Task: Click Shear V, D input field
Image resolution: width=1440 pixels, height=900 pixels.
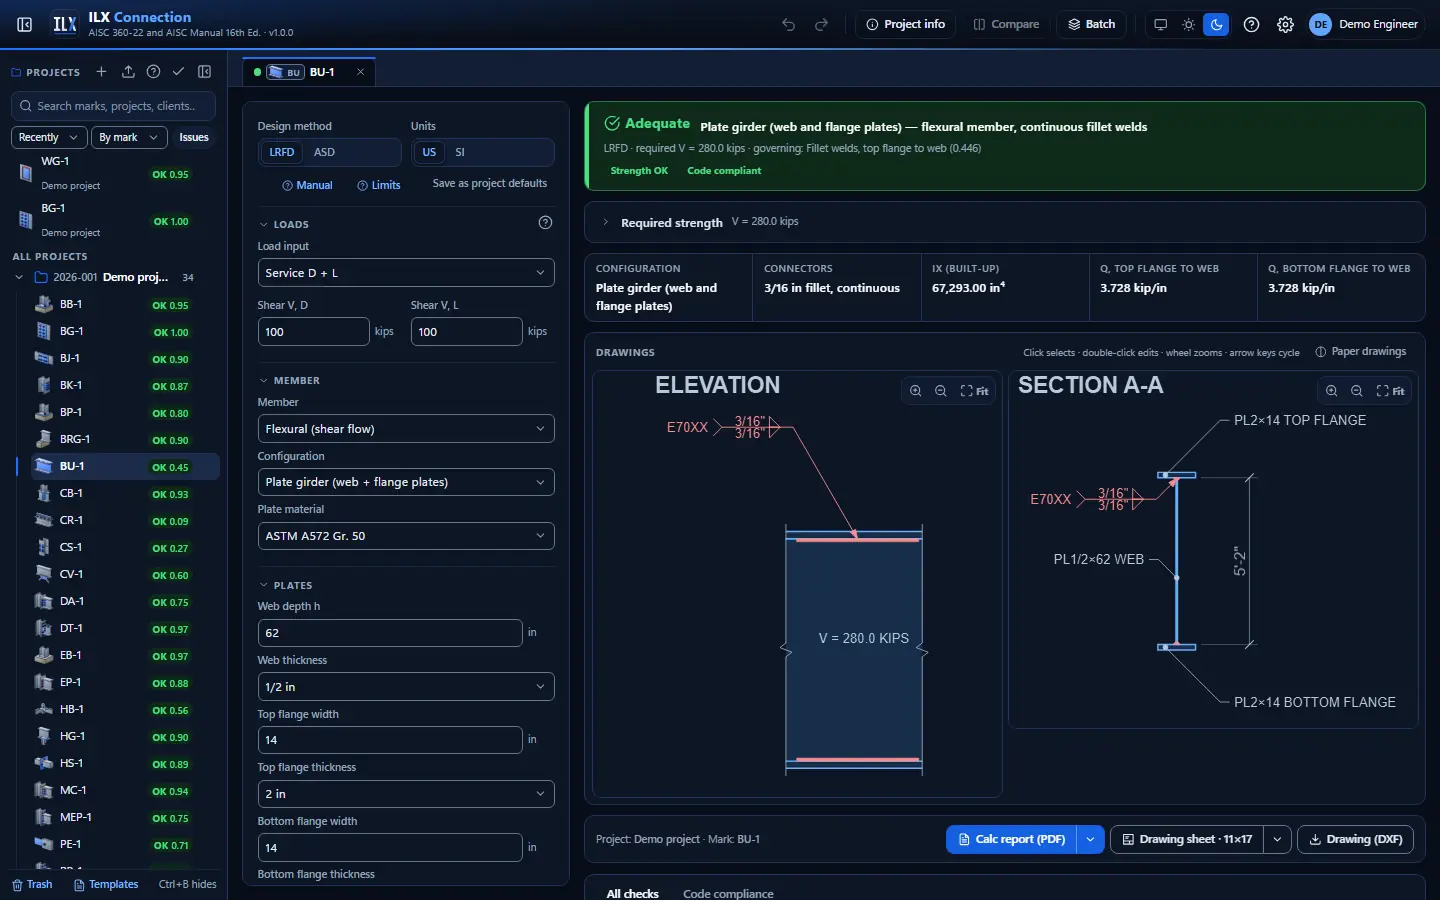Action: [314, 331]
